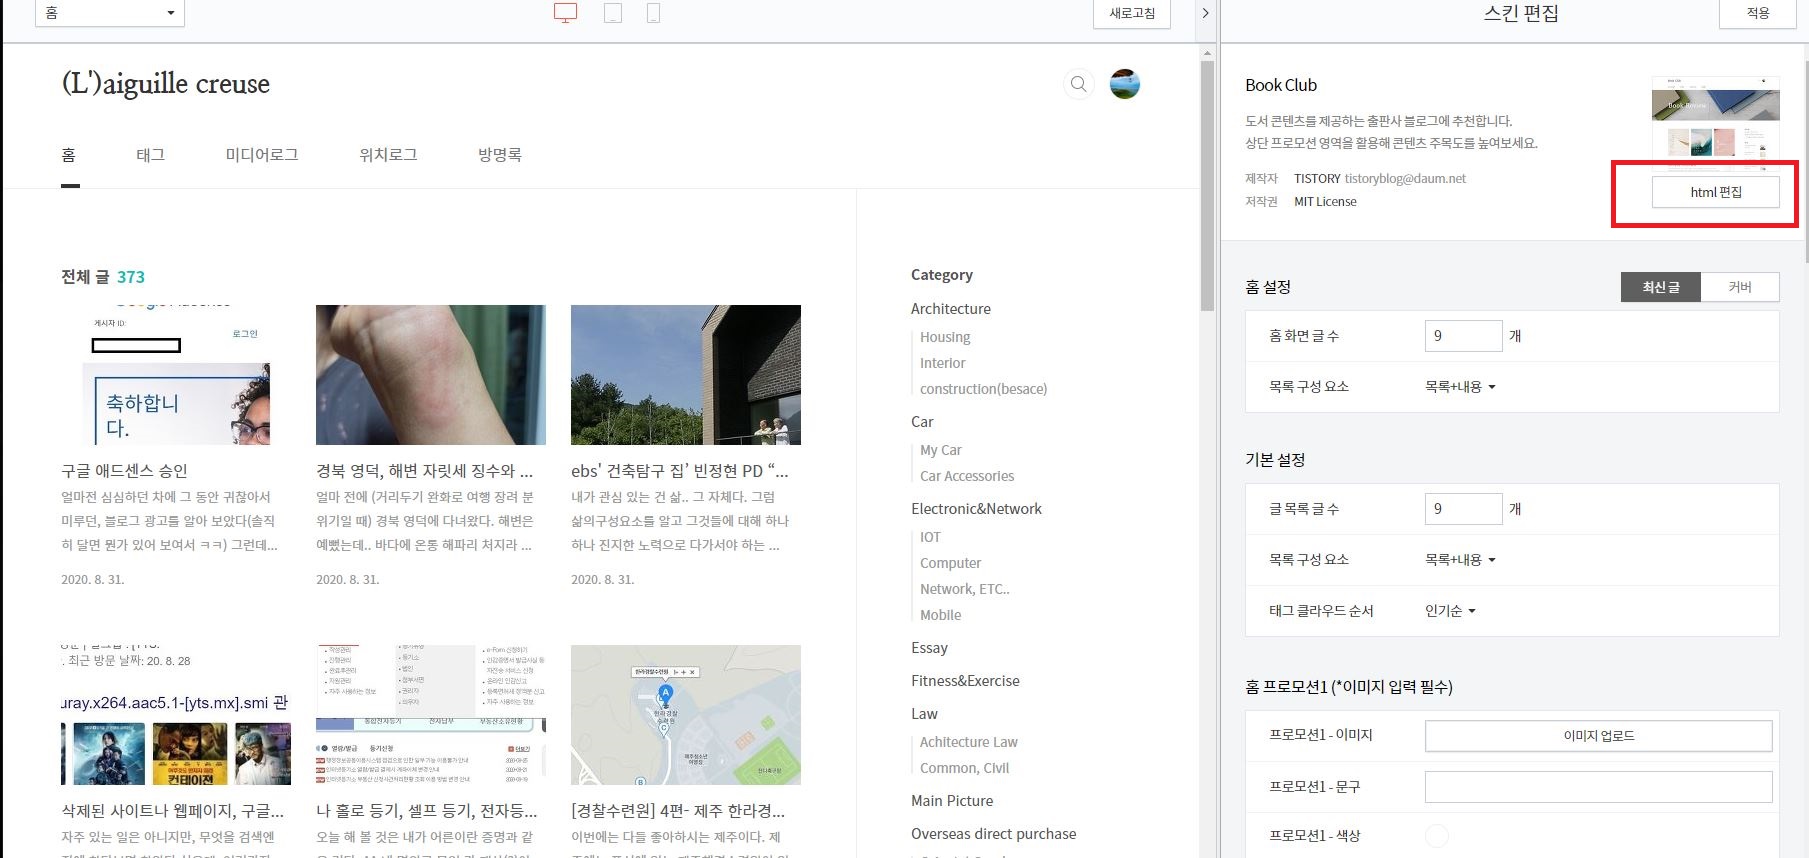Click the tistoryblog@daum.net author text
Image resolution: width=1809 pixels, height=858 pixels.
pyautogui.click(x=1405, y=179)
